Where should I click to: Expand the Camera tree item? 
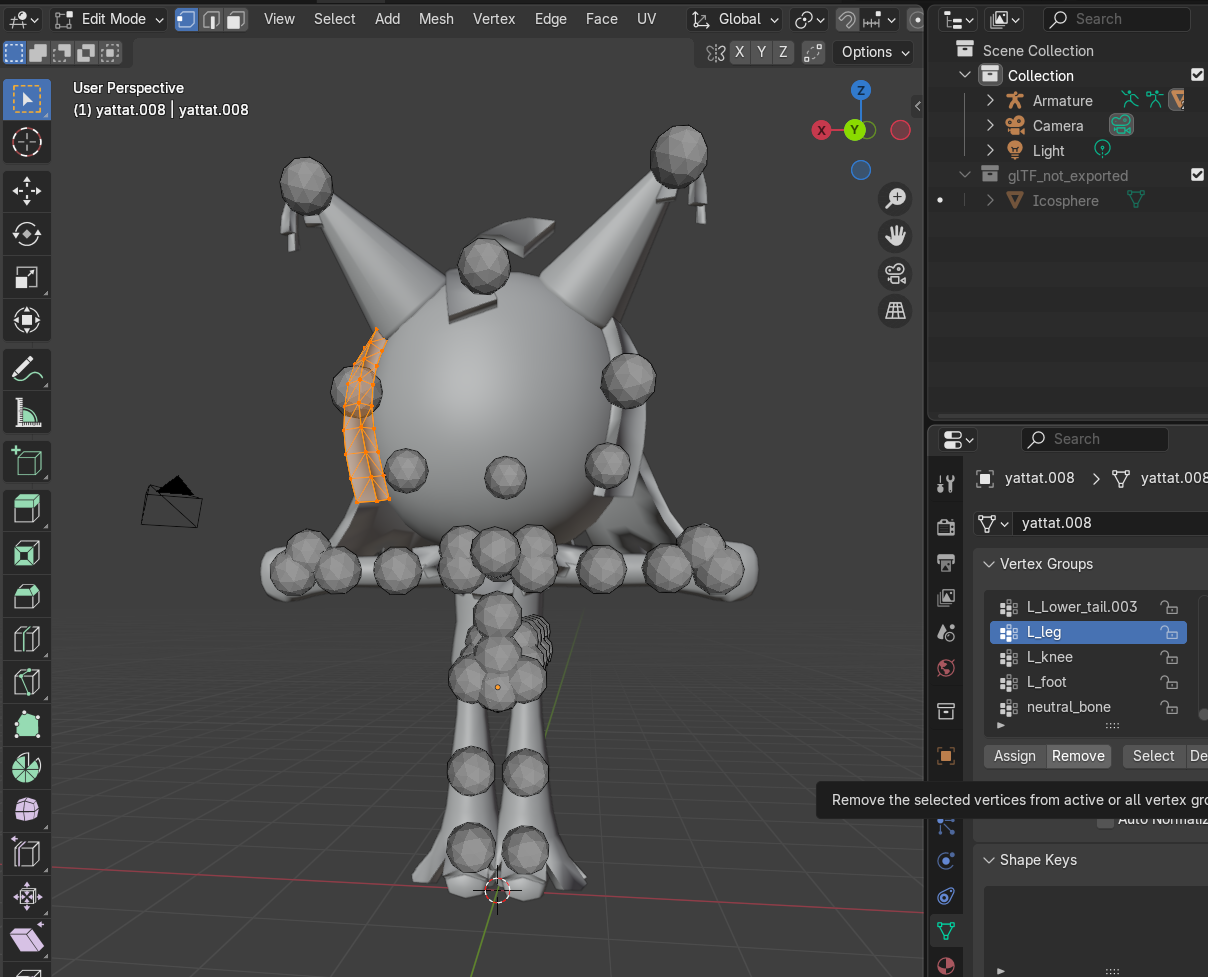(x=990, y=125)
